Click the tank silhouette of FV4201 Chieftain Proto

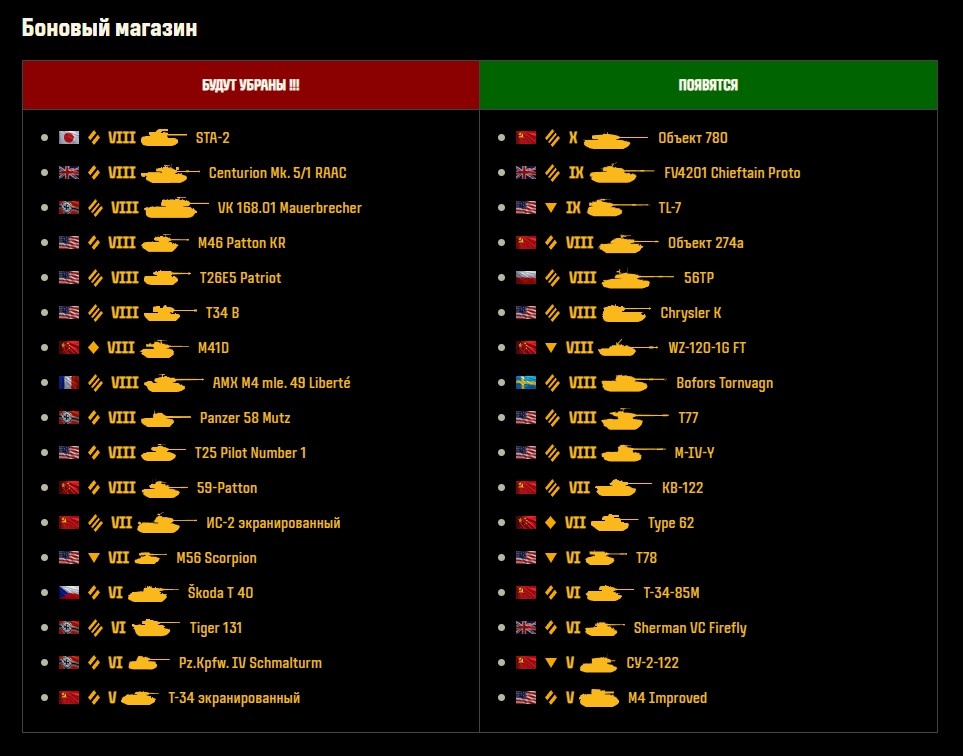point(622,173)
